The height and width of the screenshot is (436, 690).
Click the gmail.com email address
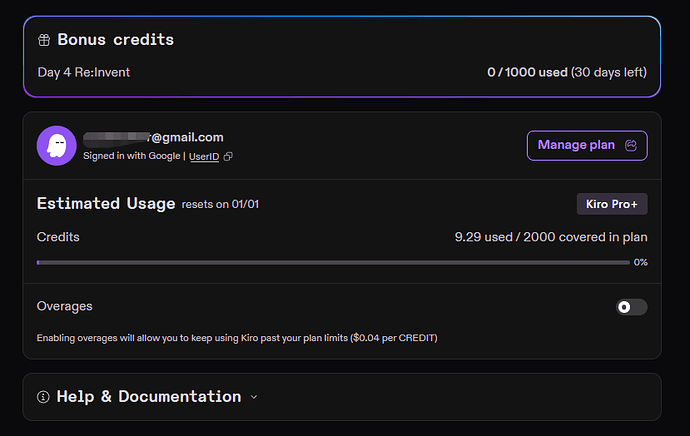pos(153,137)
